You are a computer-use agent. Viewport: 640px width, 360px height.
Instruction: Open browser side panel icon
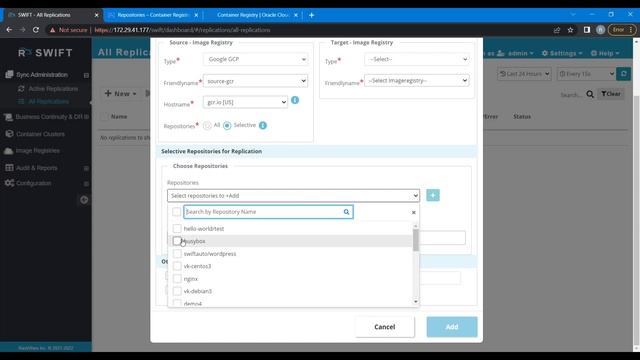click(x=587, y=30)
